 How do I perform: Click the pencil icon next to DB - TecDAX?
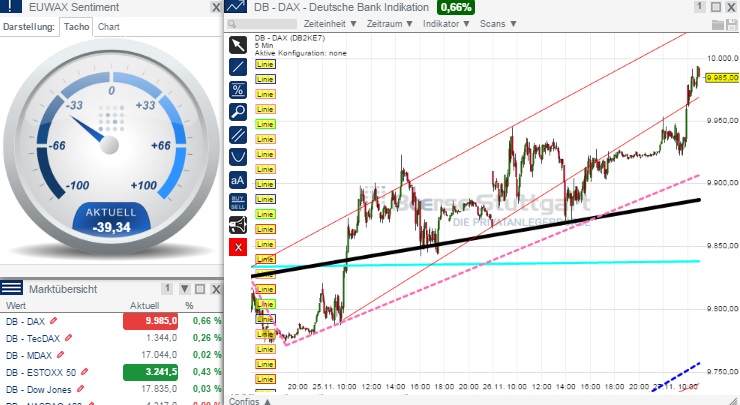point(68,338)
